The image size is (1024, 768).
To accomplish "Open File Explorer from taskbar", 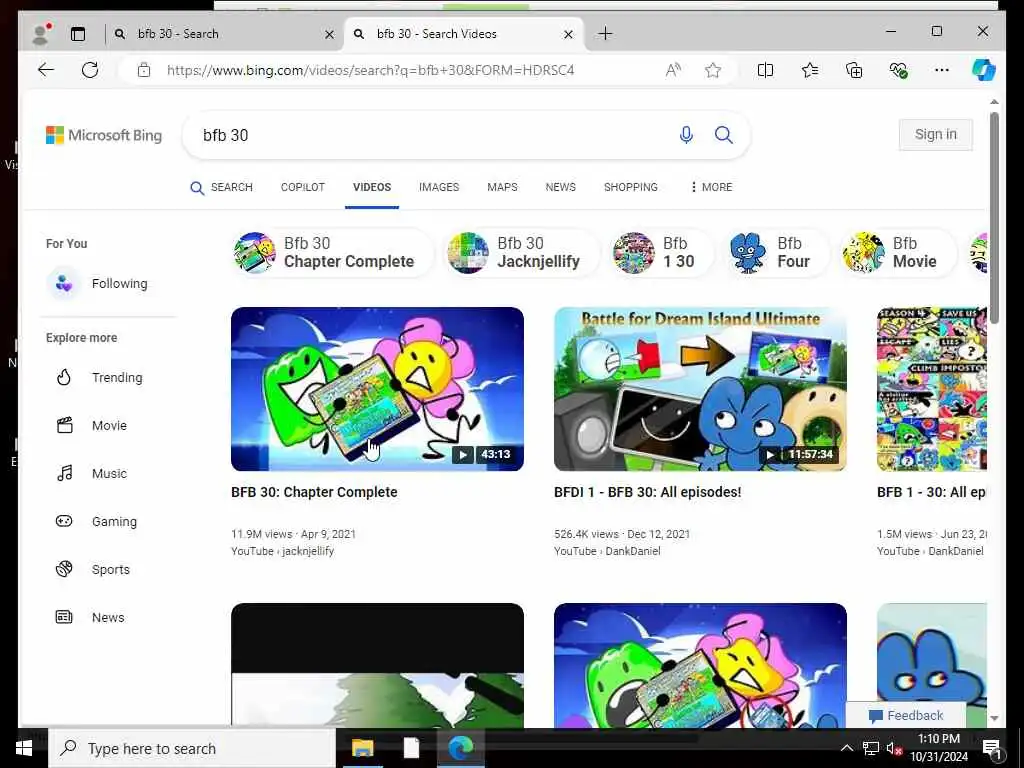I will pyautogui.click(x=362, y=748).
